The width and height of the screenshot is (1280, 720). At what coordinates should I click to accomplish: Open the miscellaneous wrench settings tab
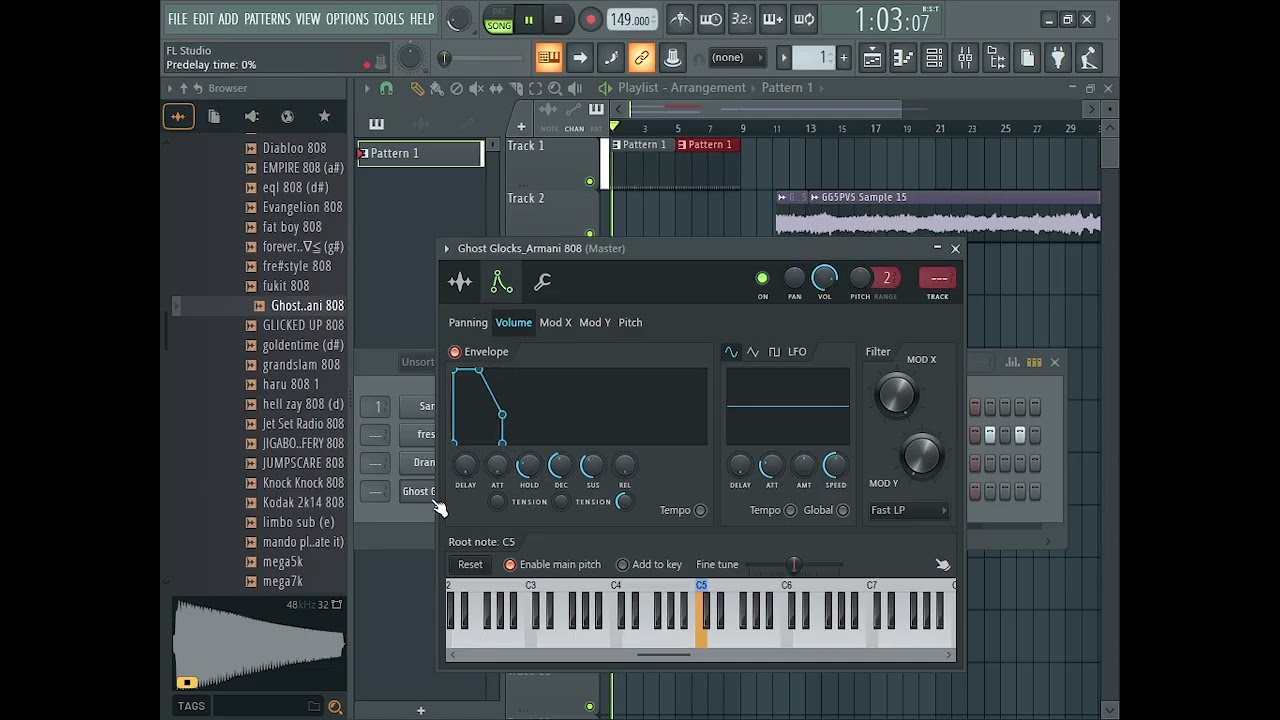543,282
